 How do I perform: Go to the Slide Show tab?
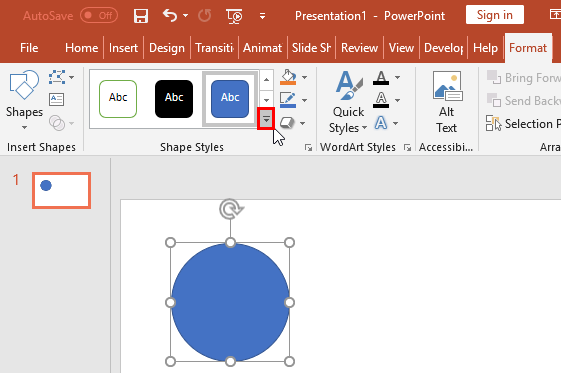(311, 48)
